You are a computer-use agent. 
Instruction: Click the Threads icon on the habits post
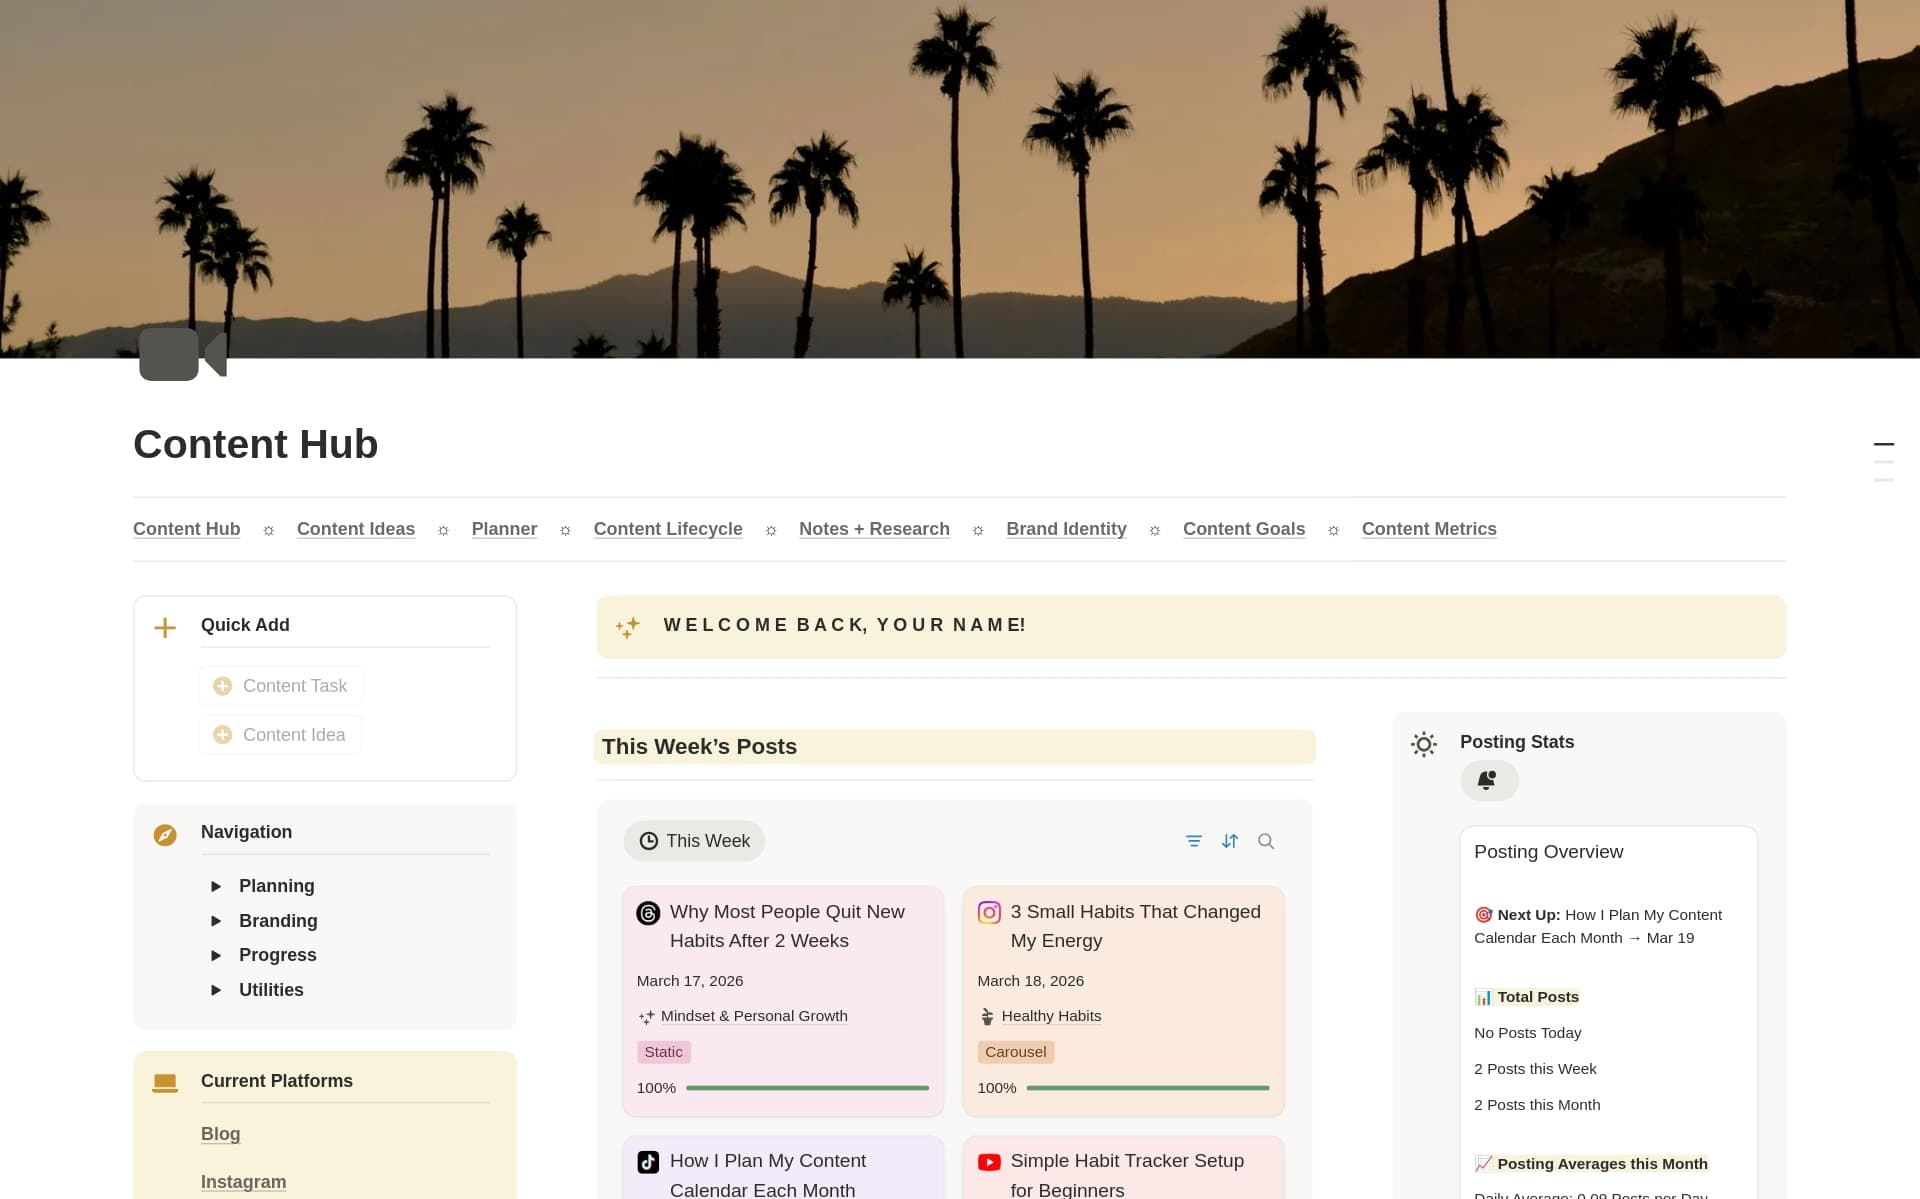(x=649, y=912)
